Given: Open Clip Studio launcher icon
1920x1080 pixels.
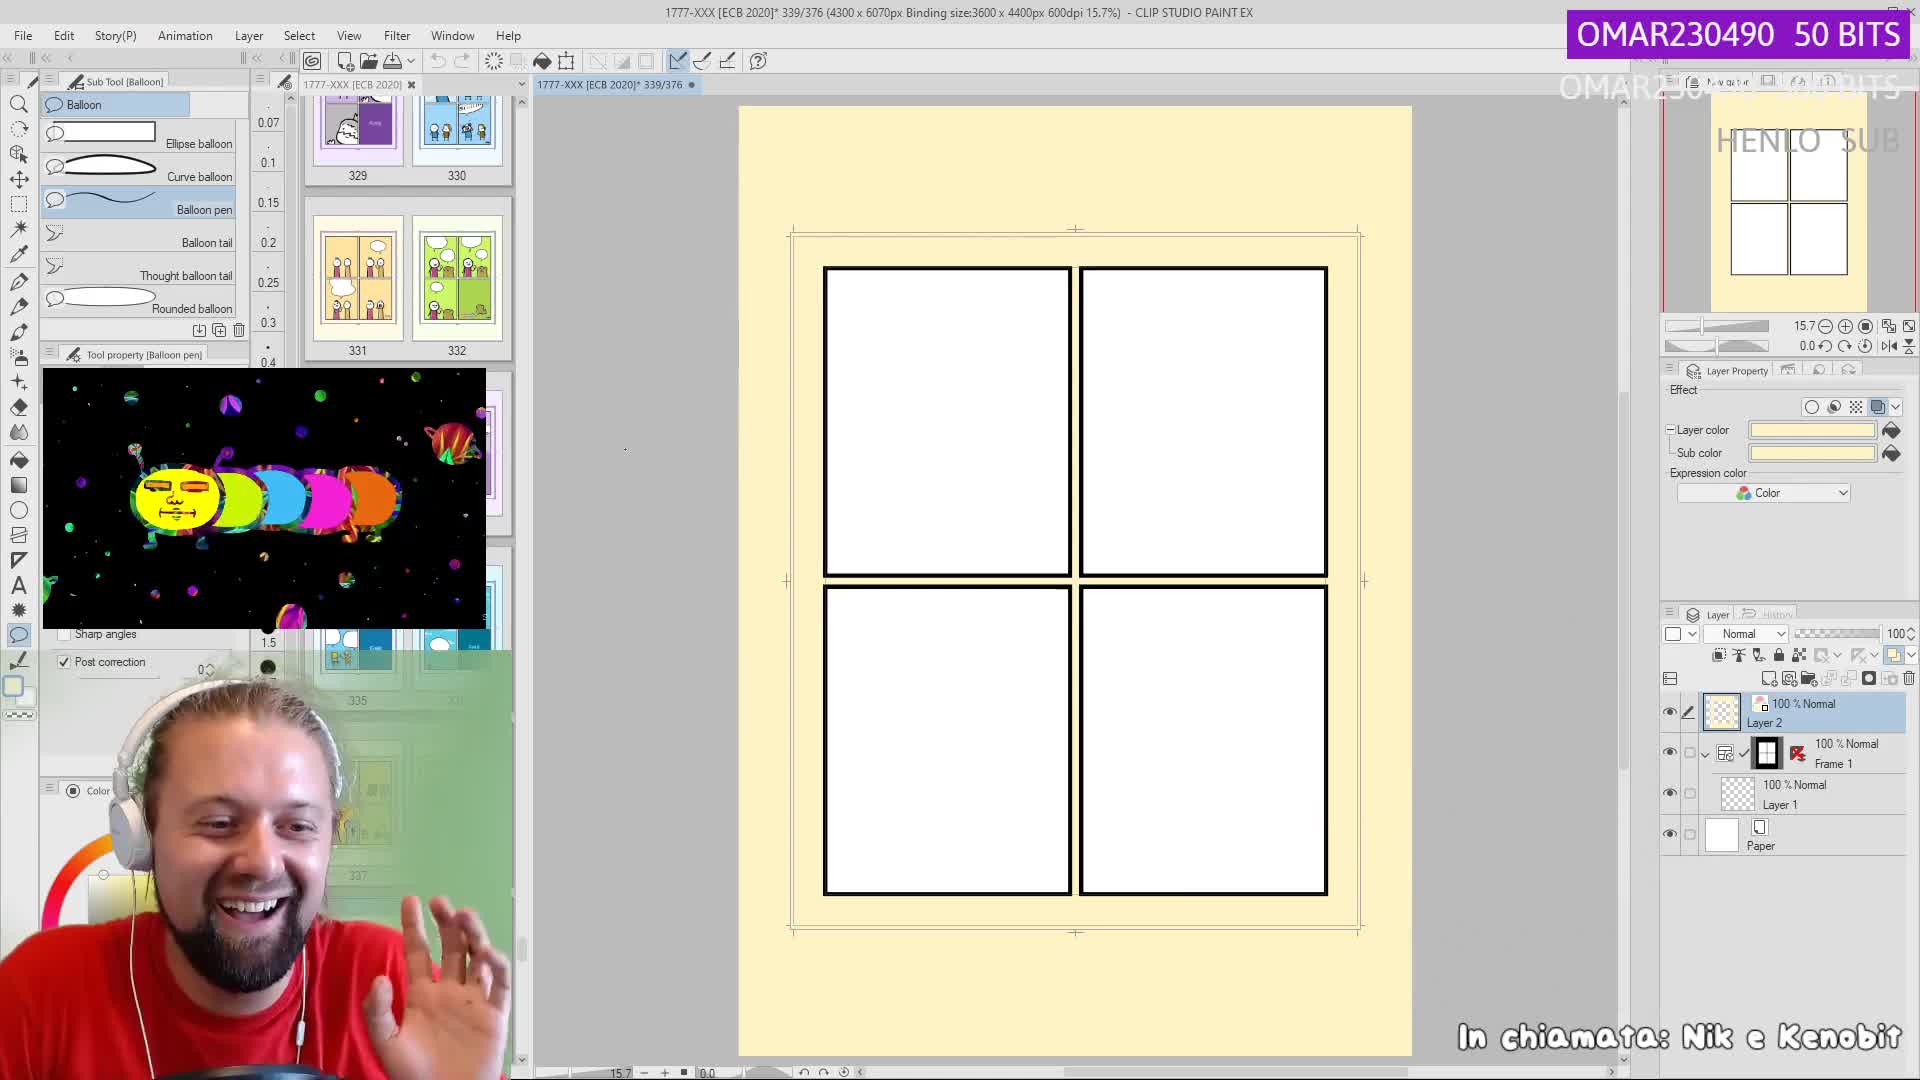Looking at the screenshot, I should click(312, 61).
